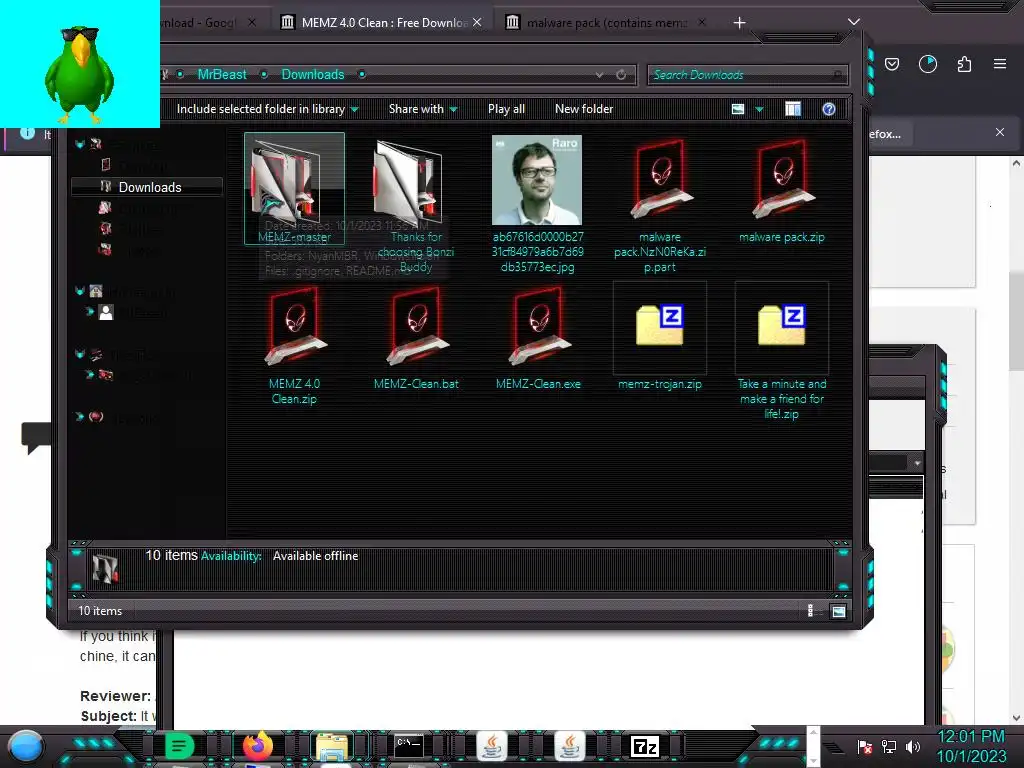Screen dimensions: 1024x768
Task: Expand the user silhouette item in navigation pane
Action: pyautogui.click(x=89, y=312)
